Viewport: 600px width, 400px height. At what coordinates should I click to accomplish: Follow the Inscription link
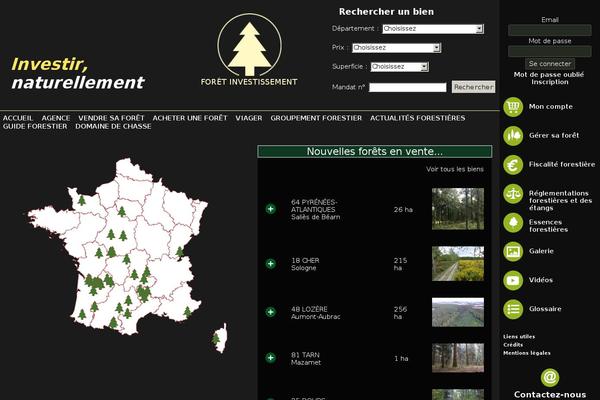549,82
